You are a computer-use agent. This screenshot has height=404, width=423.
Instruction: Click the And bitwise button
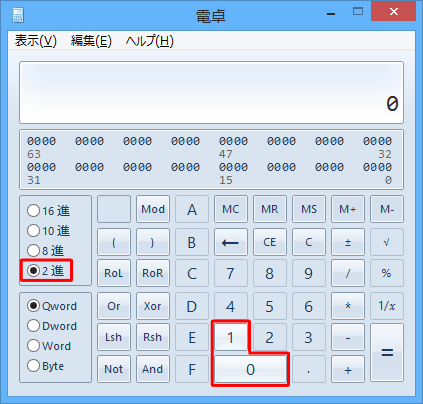153,369
